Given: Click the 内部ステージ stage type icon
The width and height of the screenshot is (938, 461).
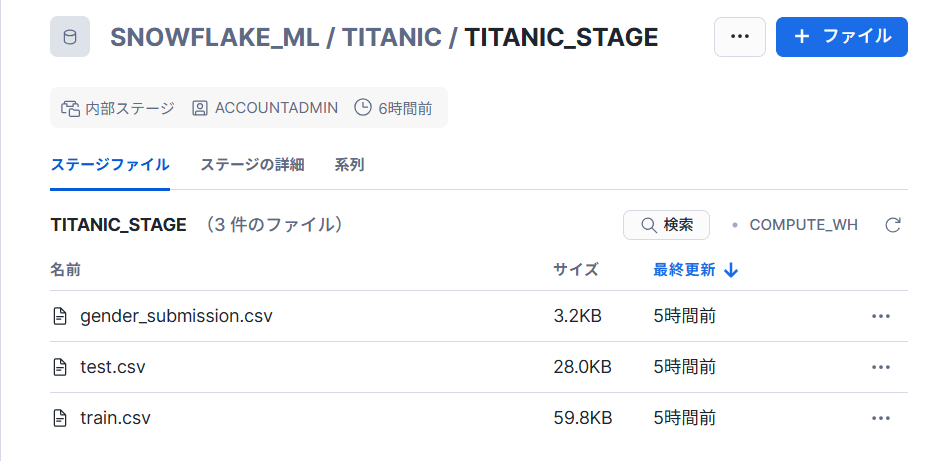Looking at the screenshot, I should tap(70, 108).
